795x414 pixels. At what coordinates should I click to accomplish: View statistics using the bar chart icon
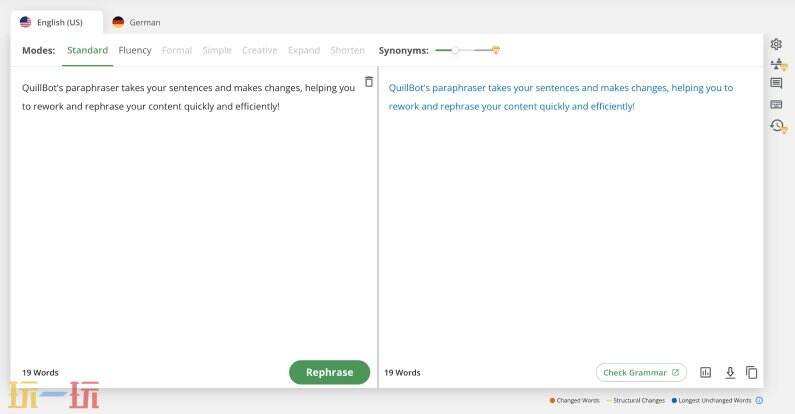tap(706, 372)
